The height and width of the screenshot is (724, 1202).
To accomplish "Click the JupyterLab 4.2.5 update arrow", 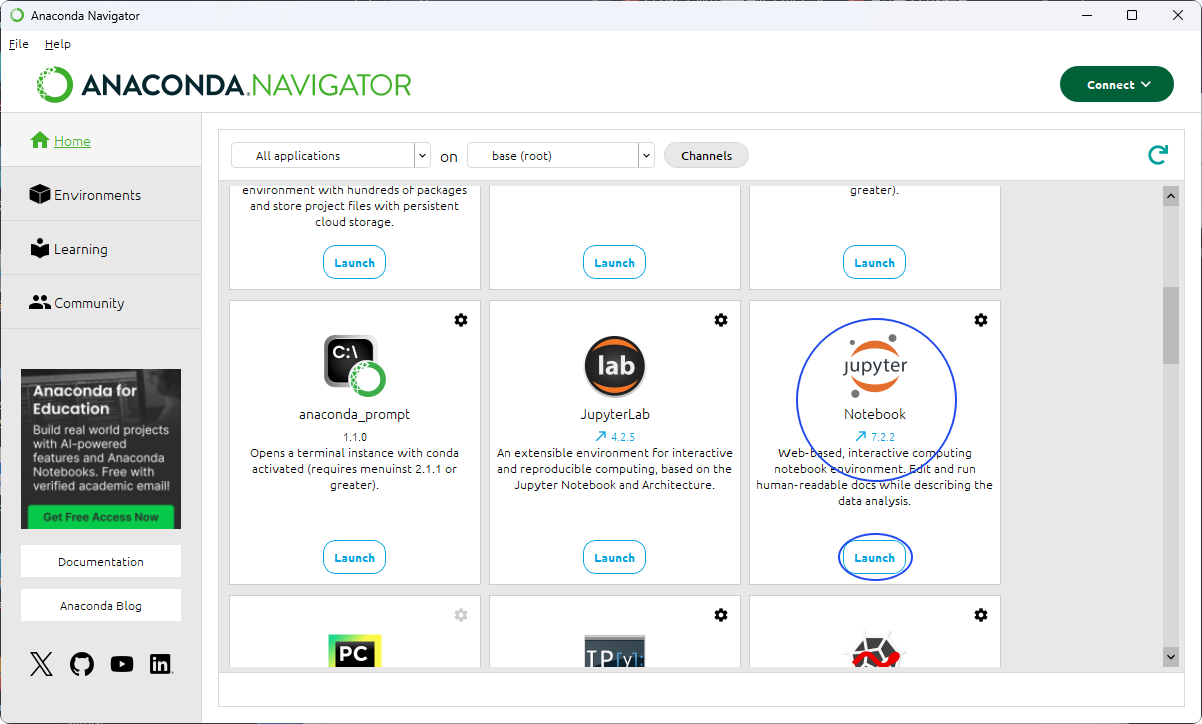I will [x=600, y=437].
